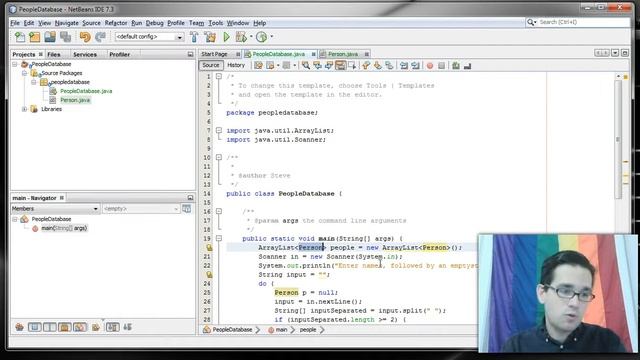Image resolution: width=640 pixels, height=360 pixels.
Task: Toggle Show Inherited Members in Navigator
Action: click(x=19, y=327)
